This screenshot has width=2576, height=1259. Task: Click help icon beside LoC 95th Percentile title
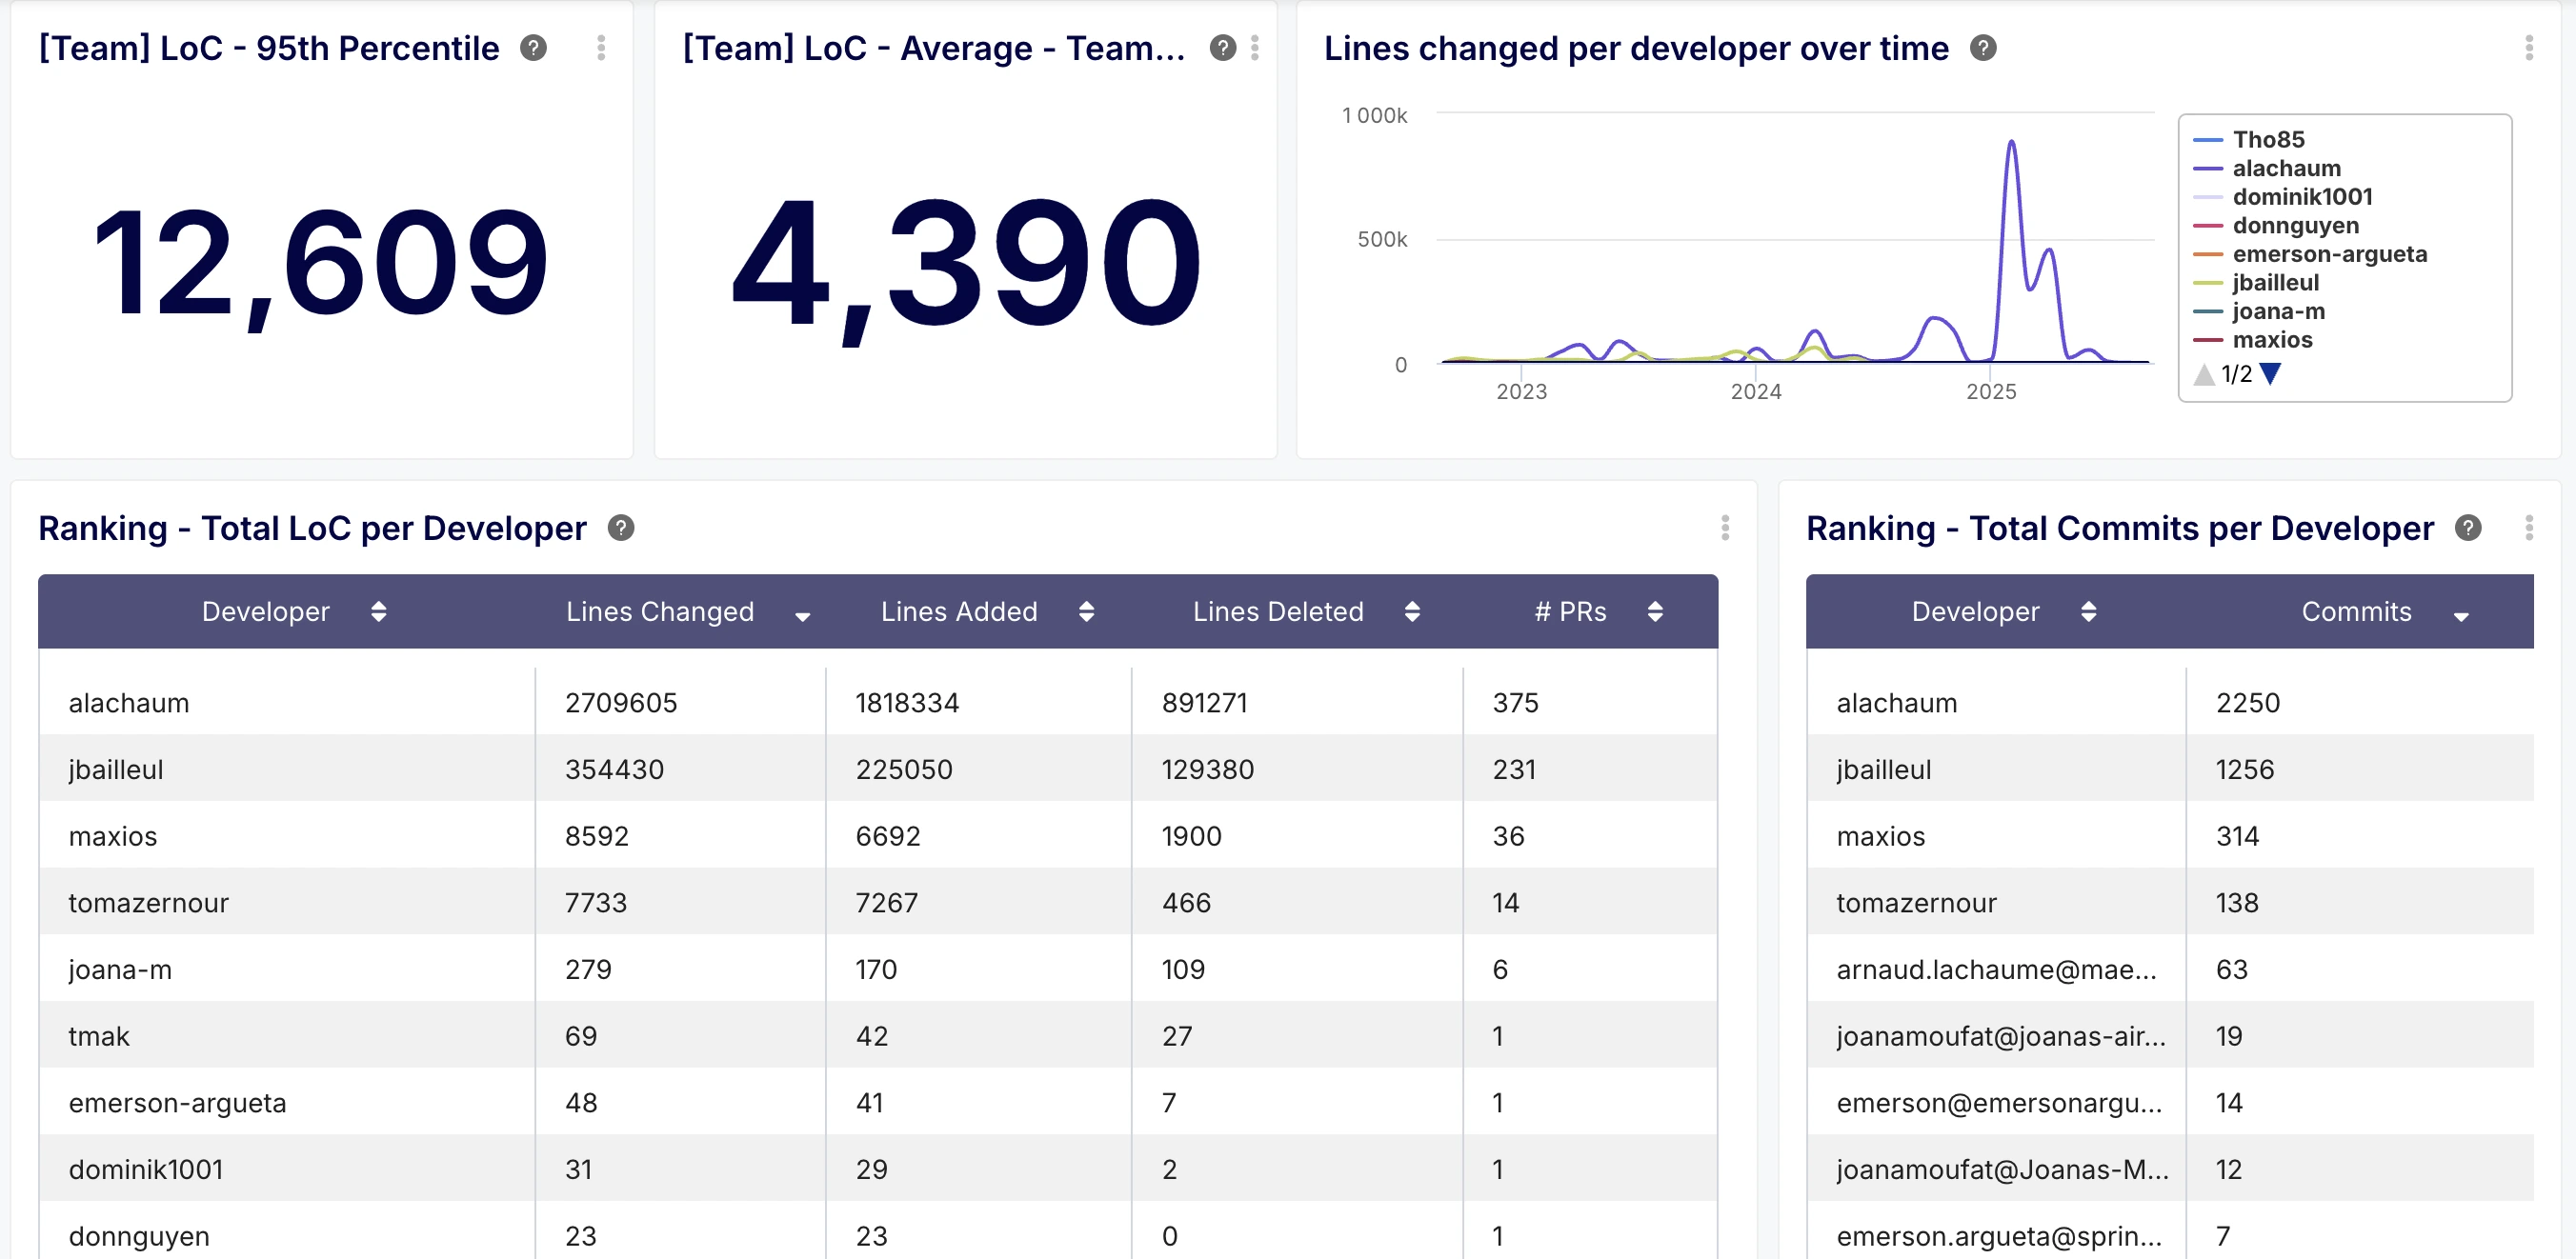533,48
